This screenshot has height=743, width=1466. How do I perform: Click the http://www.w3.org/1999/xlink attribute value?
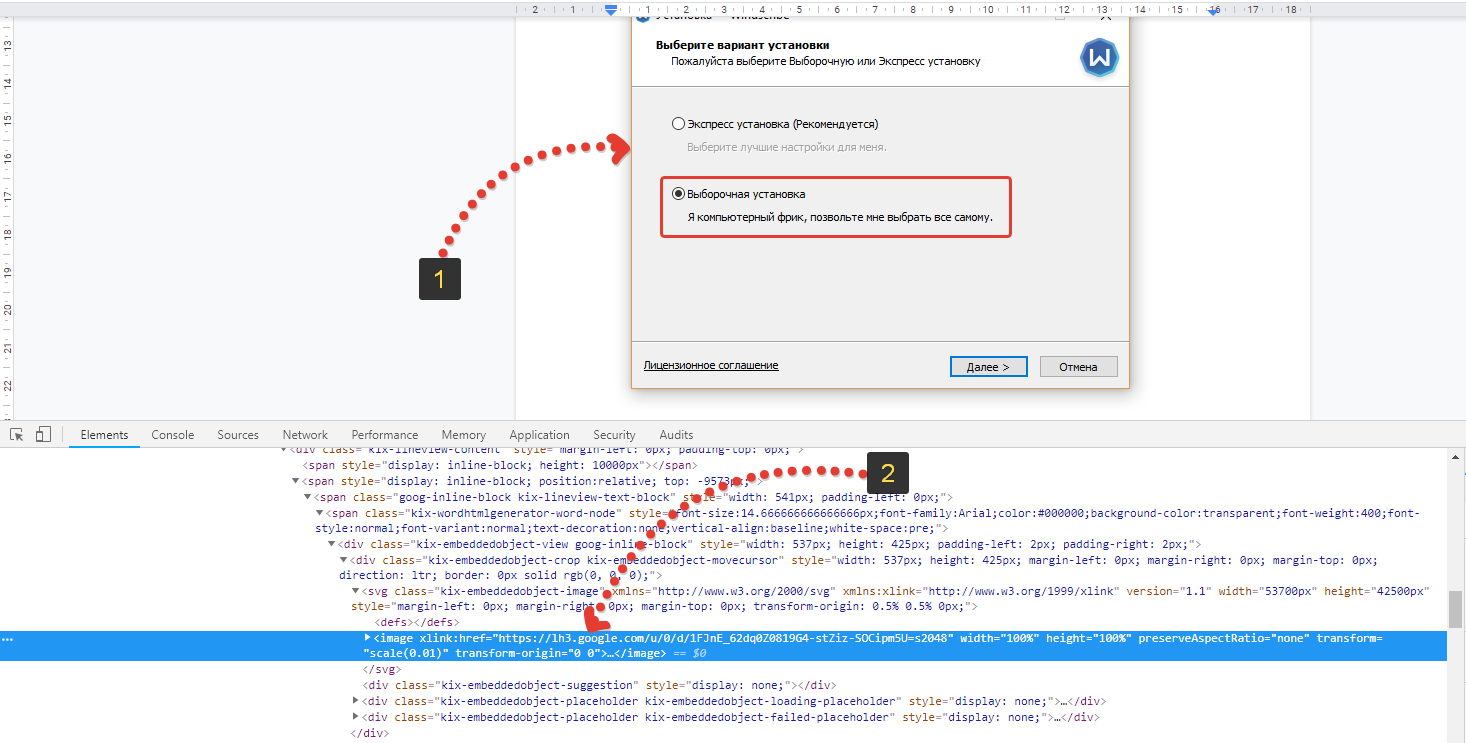[1019, 591]
